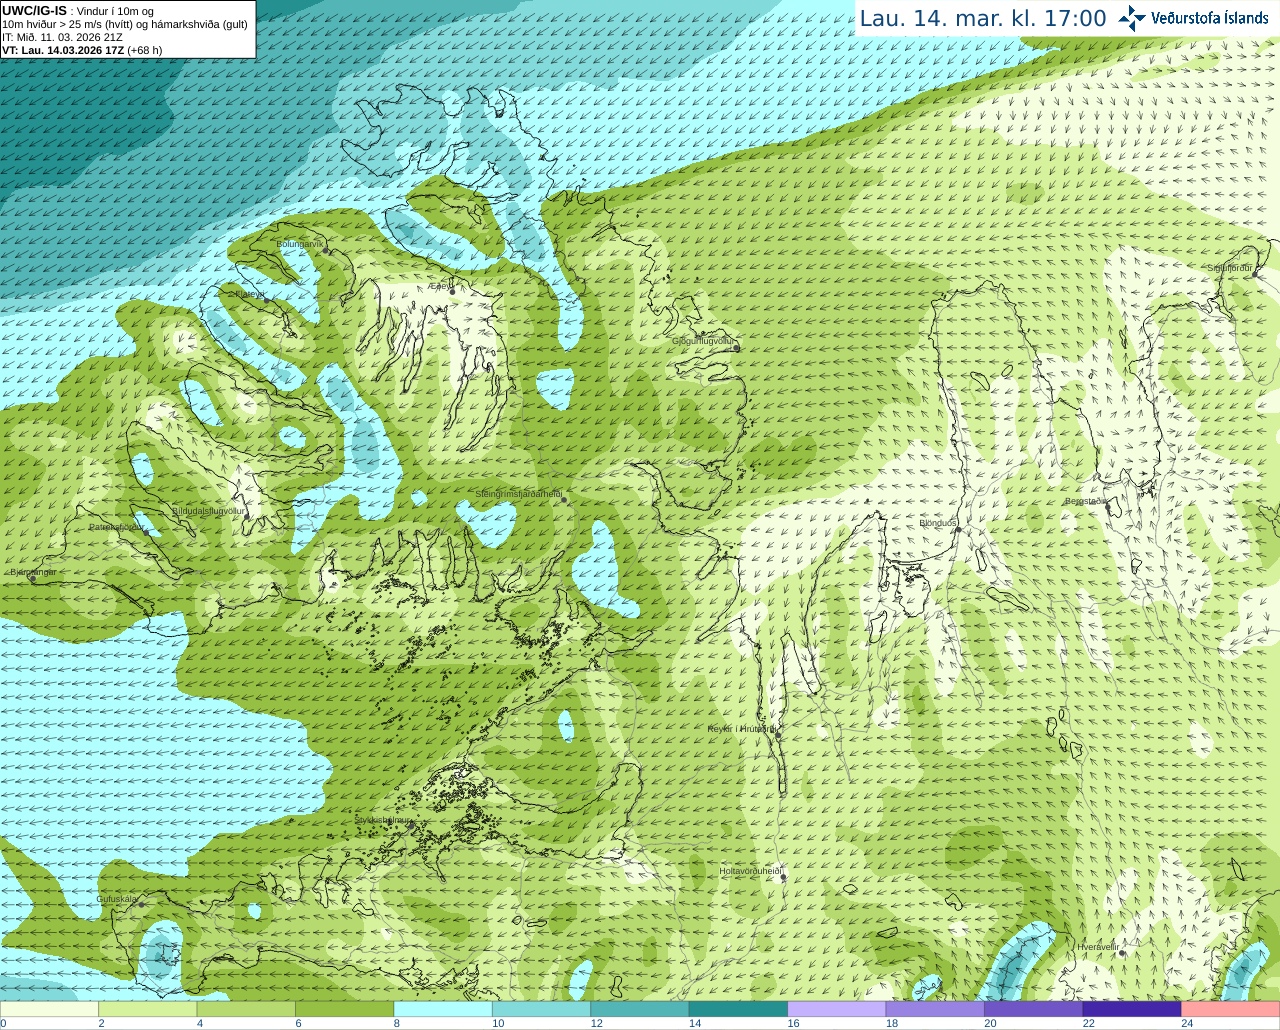Click the Gjögurflugvöllur station marker
1280x1030 pixels.
click(736, 348)
